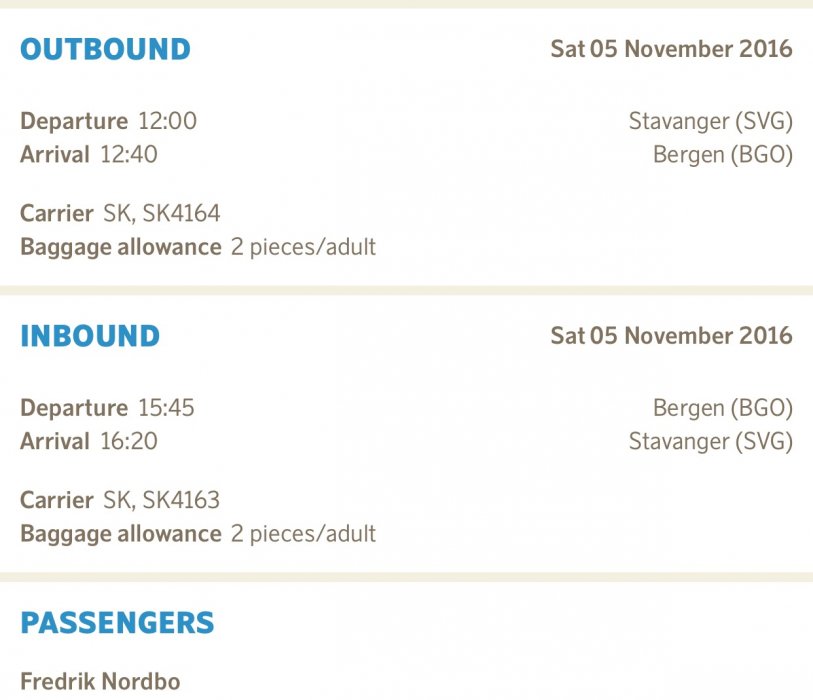
Task: Select Stavanger (SVG) in the outbound section
Action: coord(710,122)
